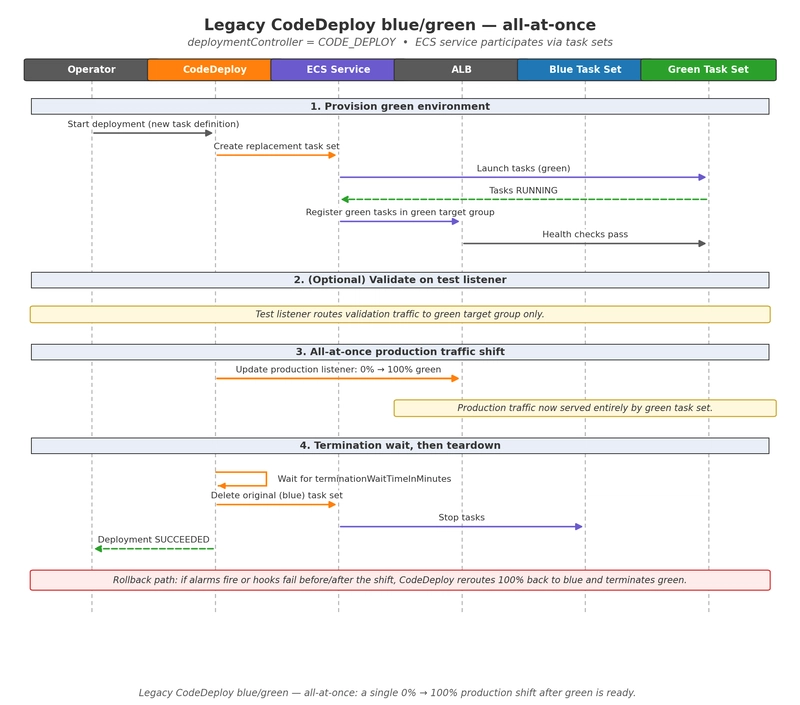
Task: Click the orange self-loop arrow on CodeDeploy
Action: point(241,479)
